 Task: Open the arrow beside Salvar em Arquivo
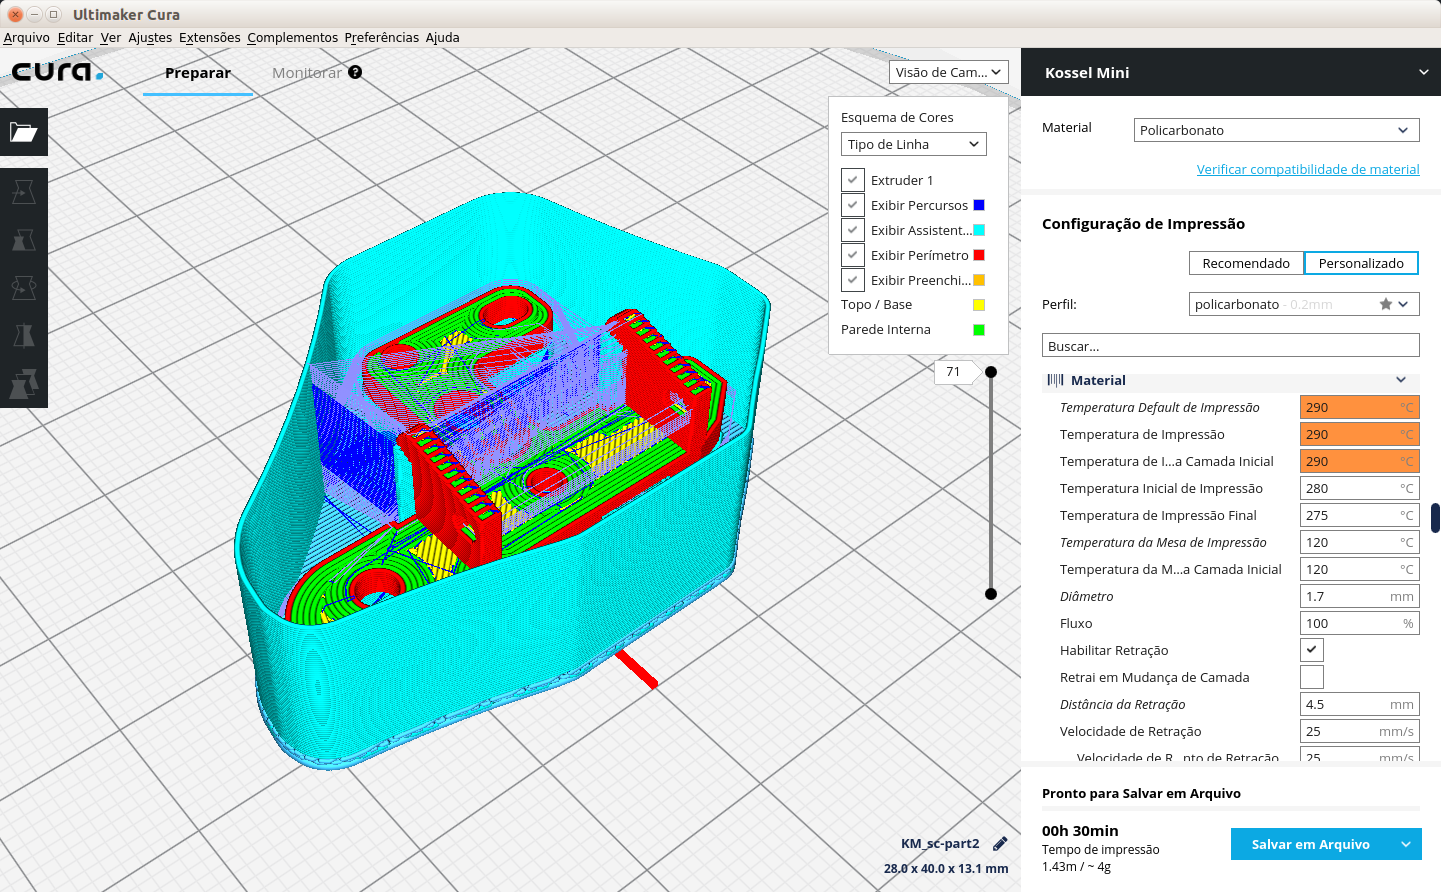tap(1406, 844)
